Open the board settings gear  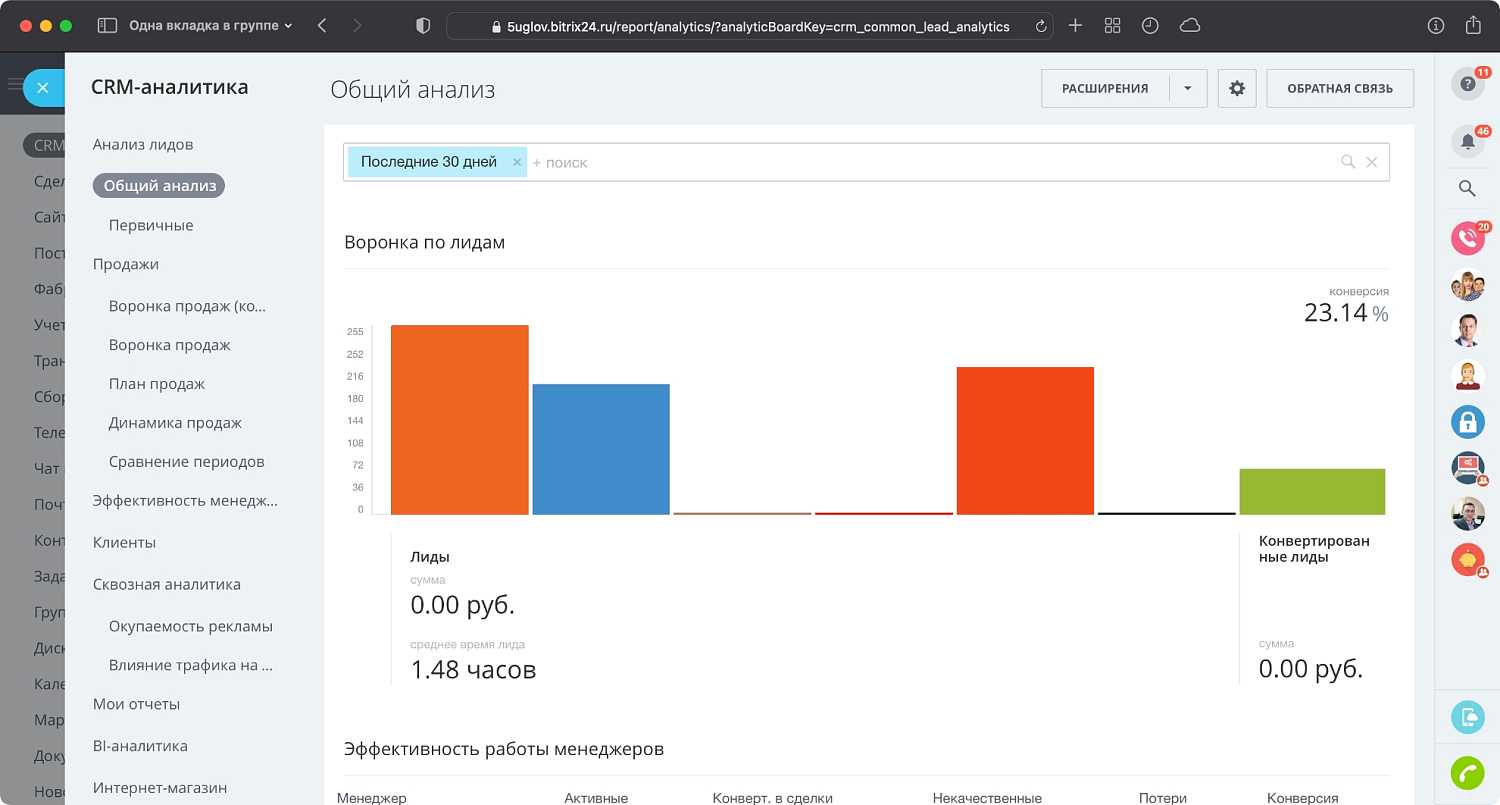1236,88
